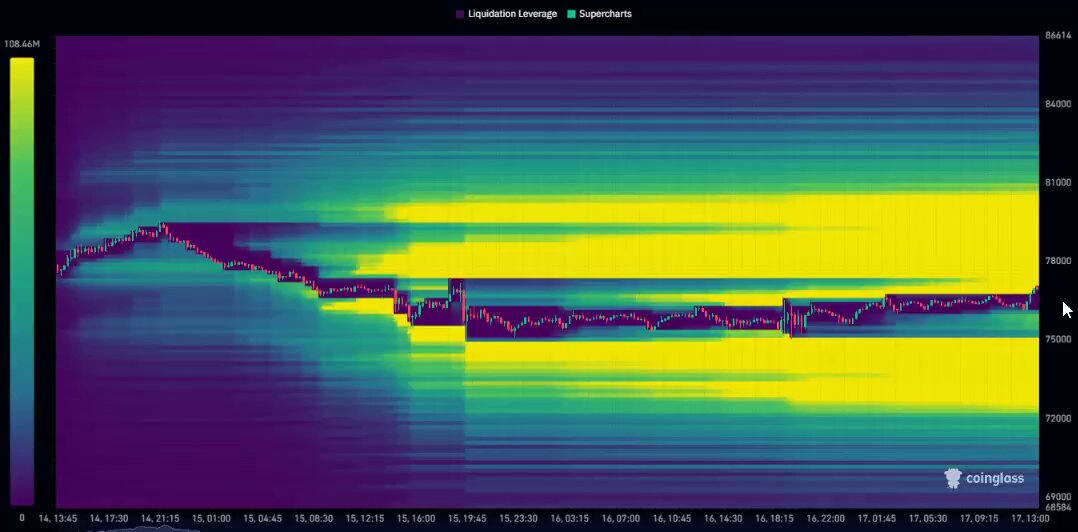The image size is (1078, 532).
Task: Click the 15, 23:30 time label
Action: 519,518
